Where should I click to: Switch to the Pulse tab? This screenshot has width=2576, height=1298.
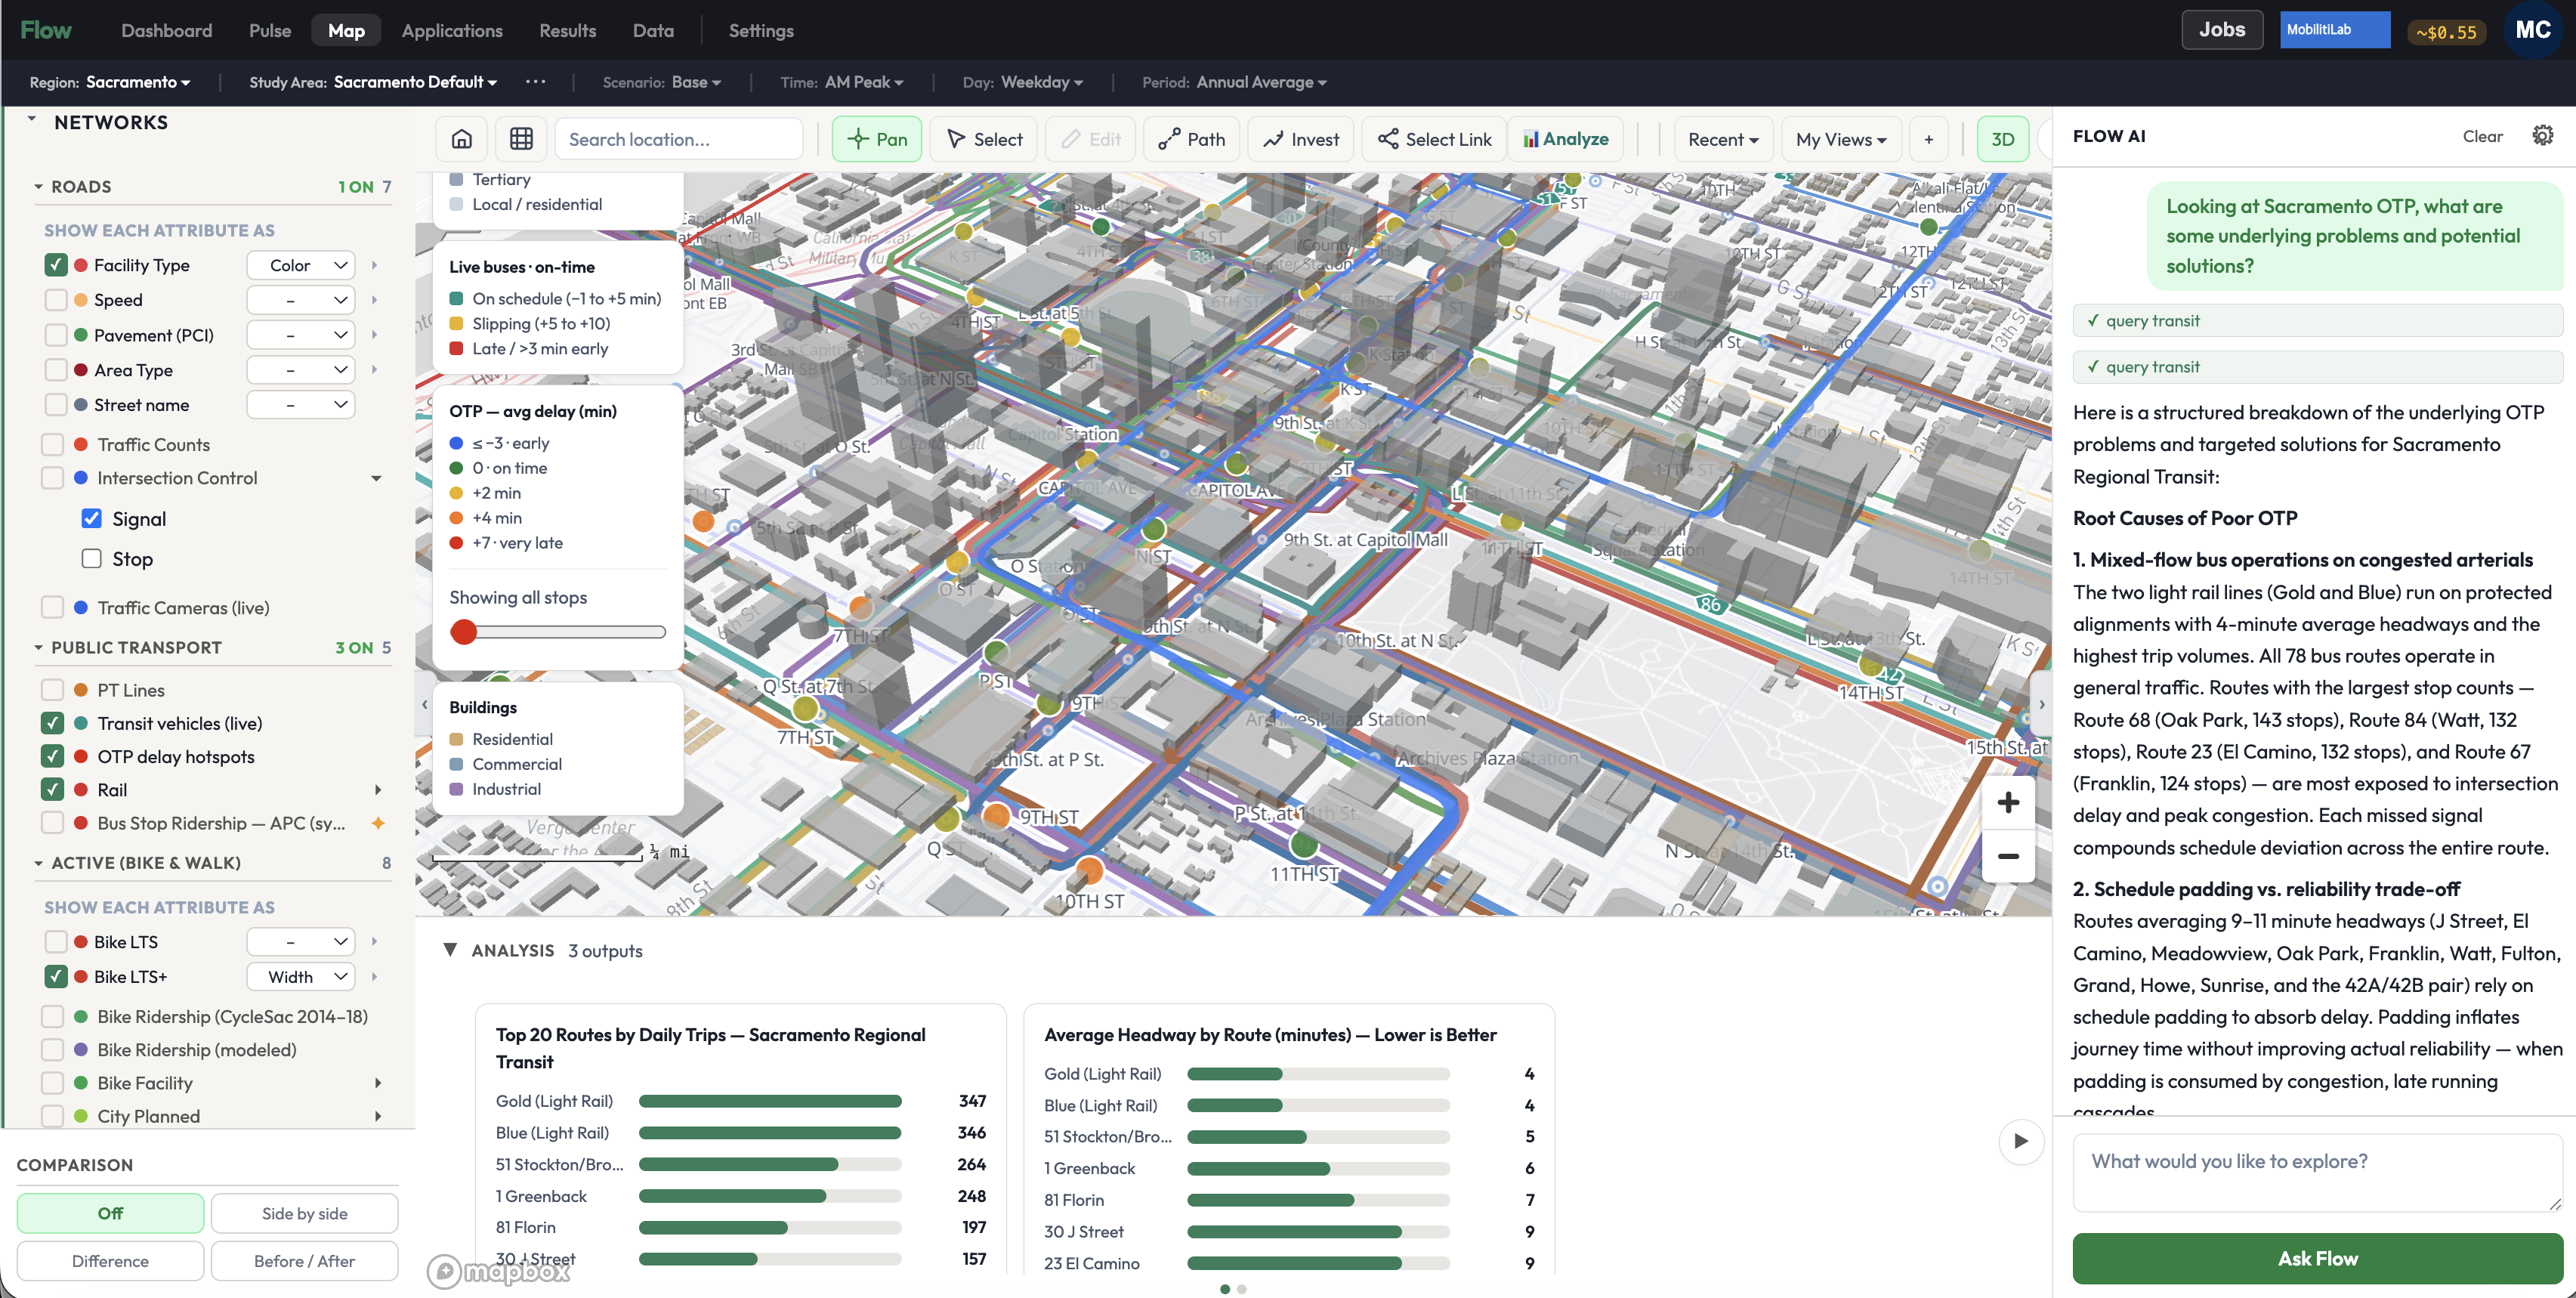(x=270, y=30)
